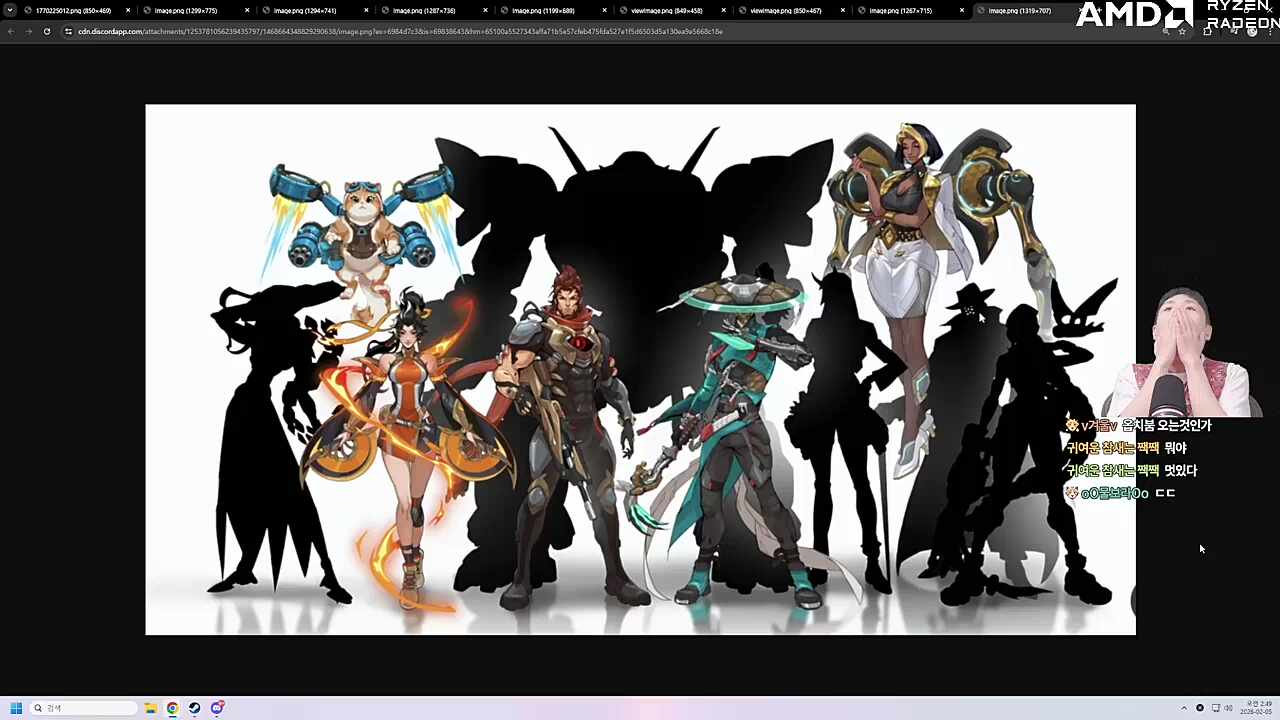Open Discord from the taskbar
1280x720 pixels.
(217, 708)
